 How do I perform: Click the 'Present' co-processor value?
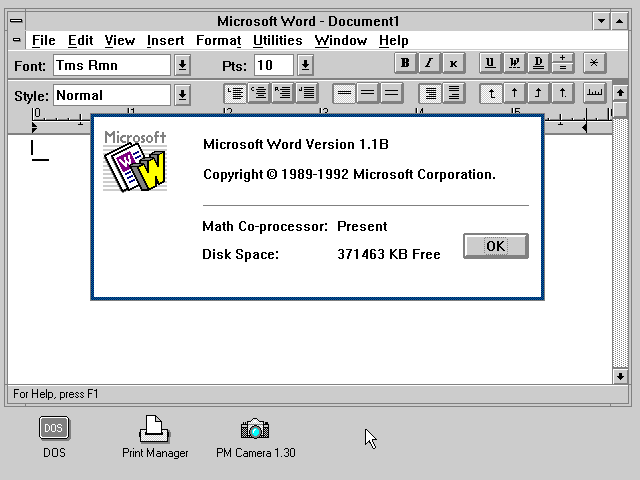point(362,226)
